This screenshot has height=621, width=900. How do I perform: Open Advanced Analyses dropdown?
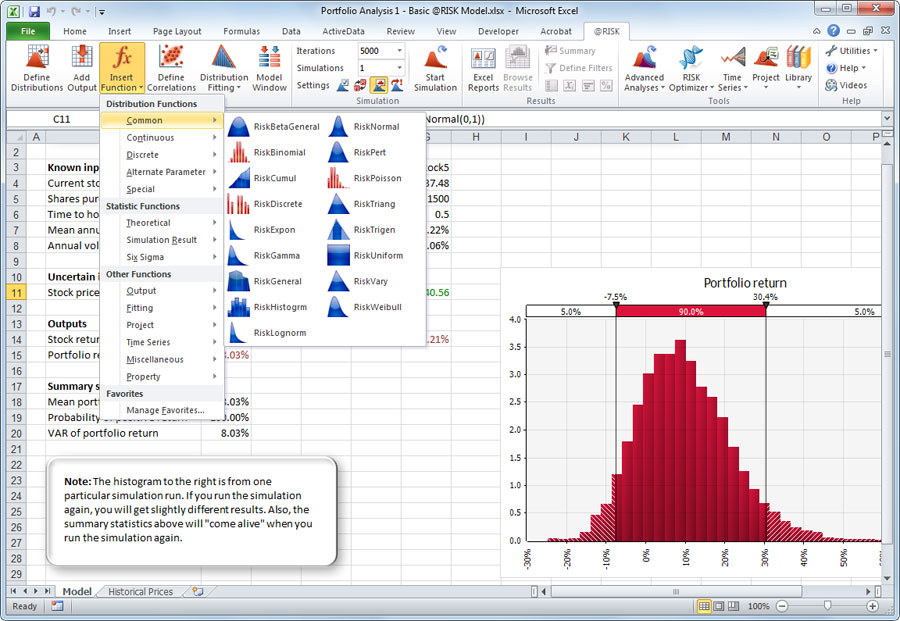[x=644, y=68]
